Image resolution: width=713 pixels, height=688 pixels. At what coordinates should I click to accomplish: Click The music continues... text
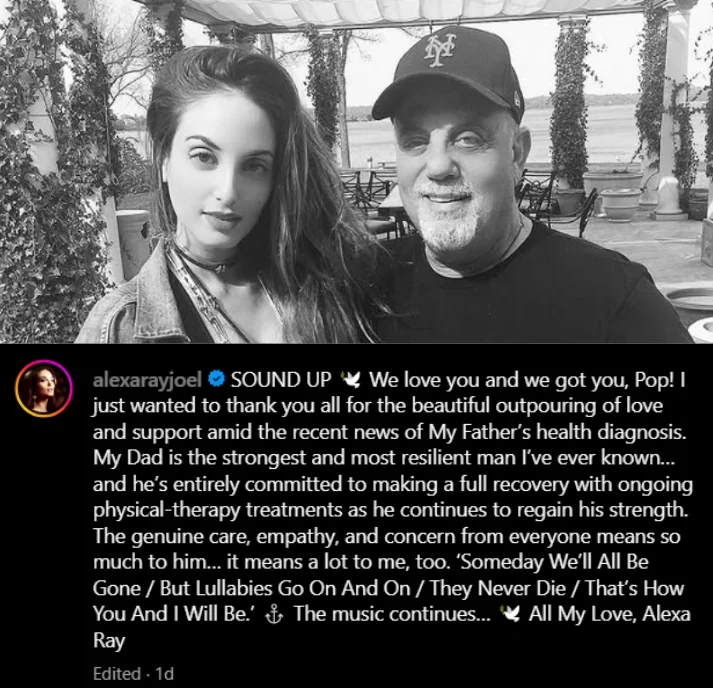[392, 614]
